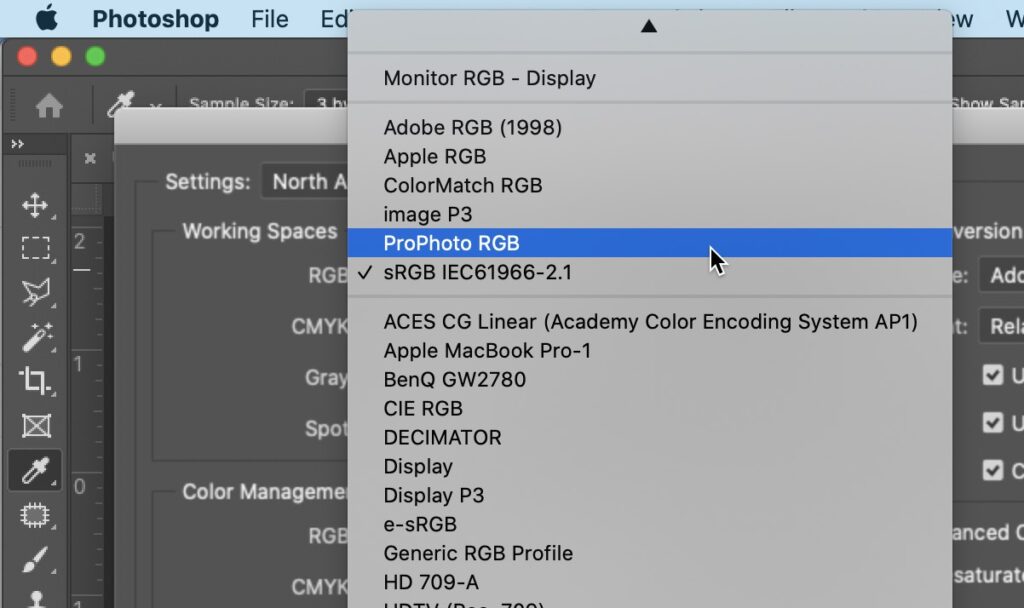Select the Move tool
This screenshot has height=608, width=1024.
pos(35,205)
